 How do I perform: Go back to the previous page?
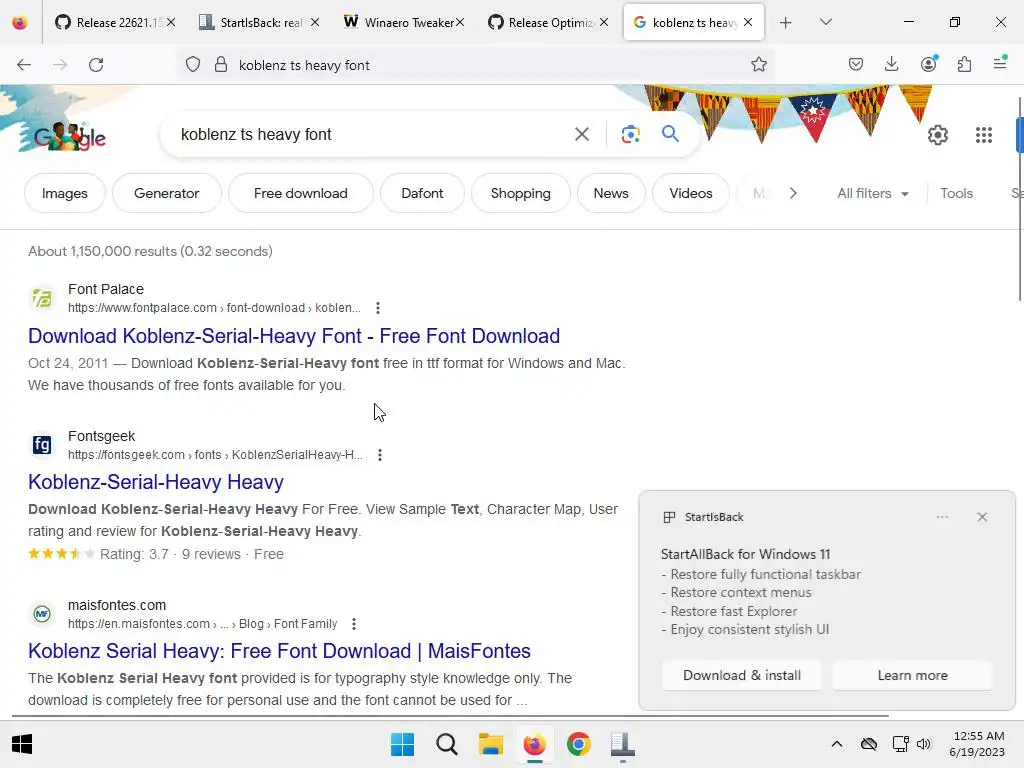(x=24, y=65)
